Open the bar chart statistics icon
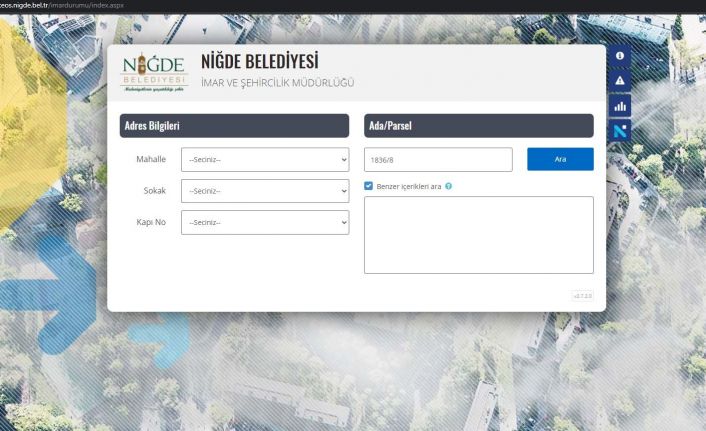706x431 pixels. click(619, 105)
